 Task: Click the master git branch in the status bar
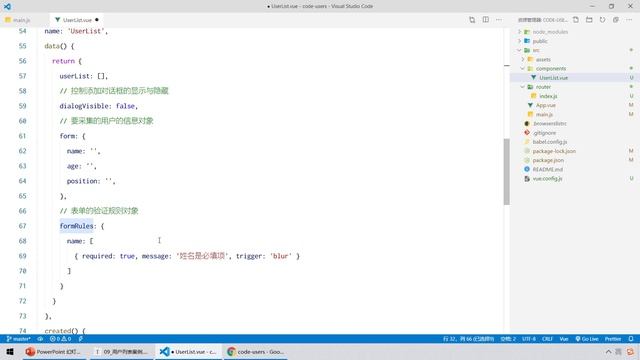(18, 339)
